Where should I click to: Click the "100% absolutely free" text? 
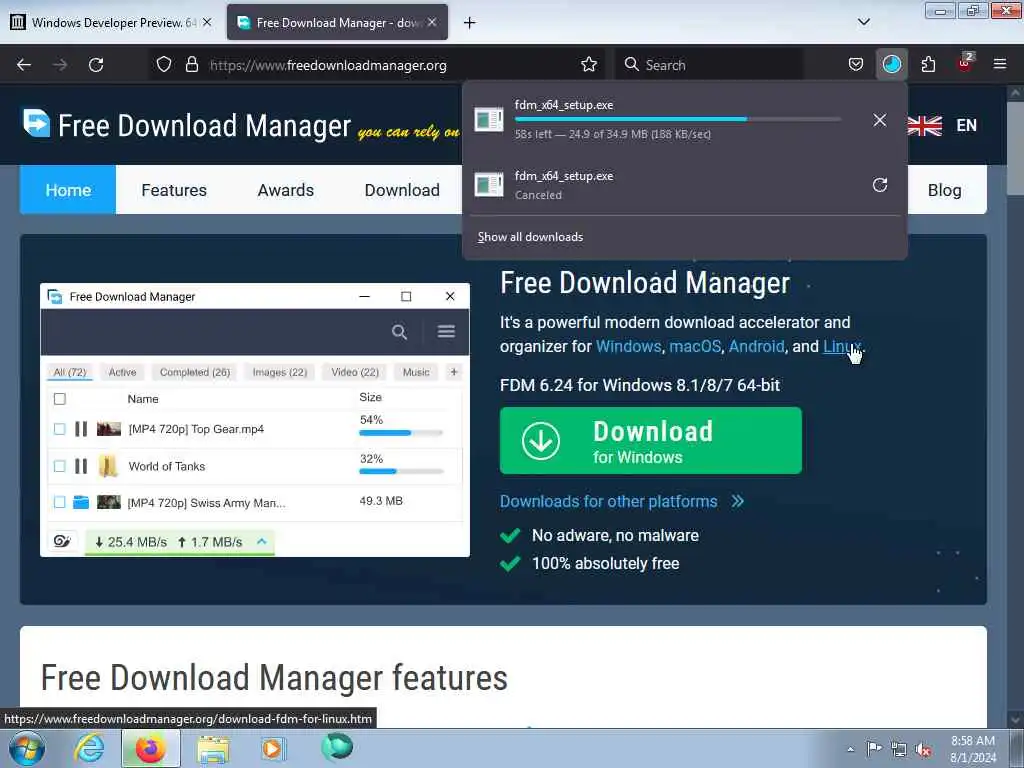(605, 564)
